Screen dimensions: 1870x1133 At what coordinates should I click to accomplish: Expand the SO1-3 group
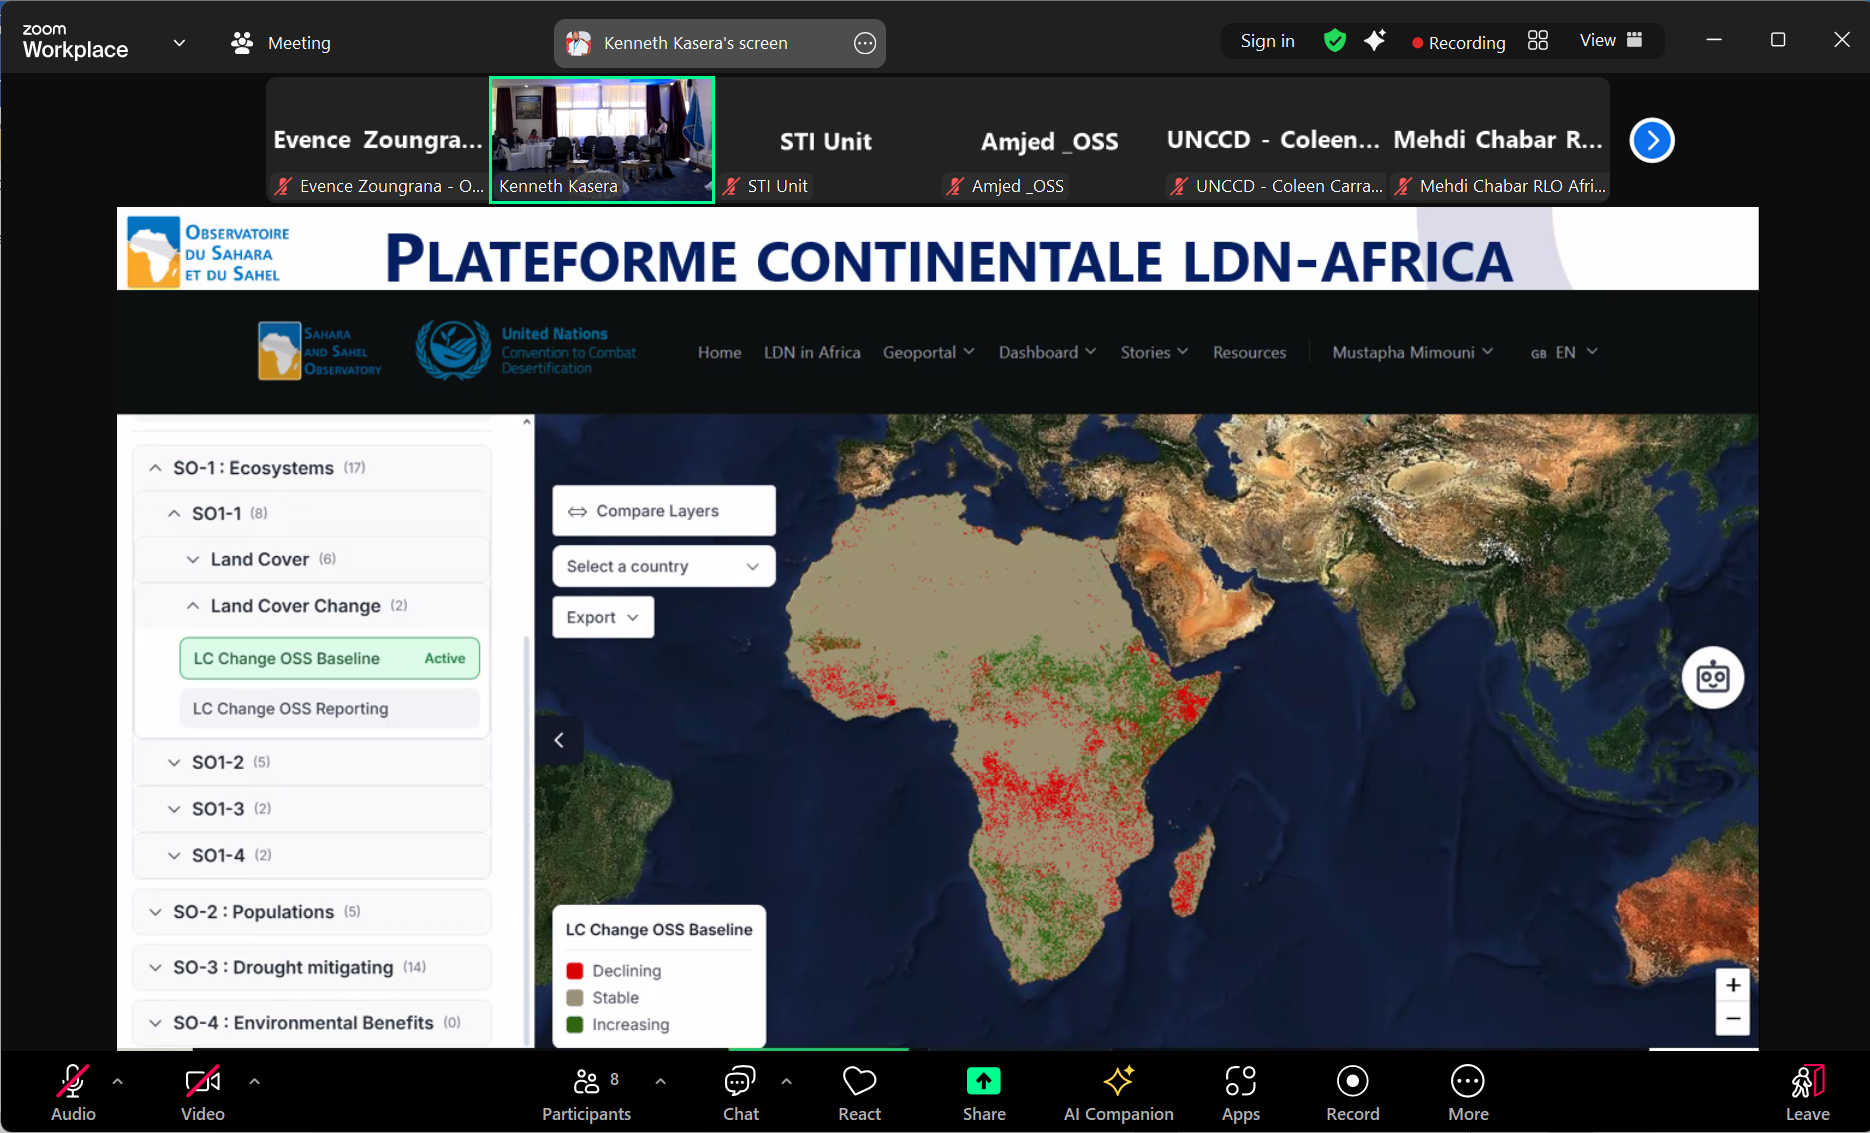311,808
